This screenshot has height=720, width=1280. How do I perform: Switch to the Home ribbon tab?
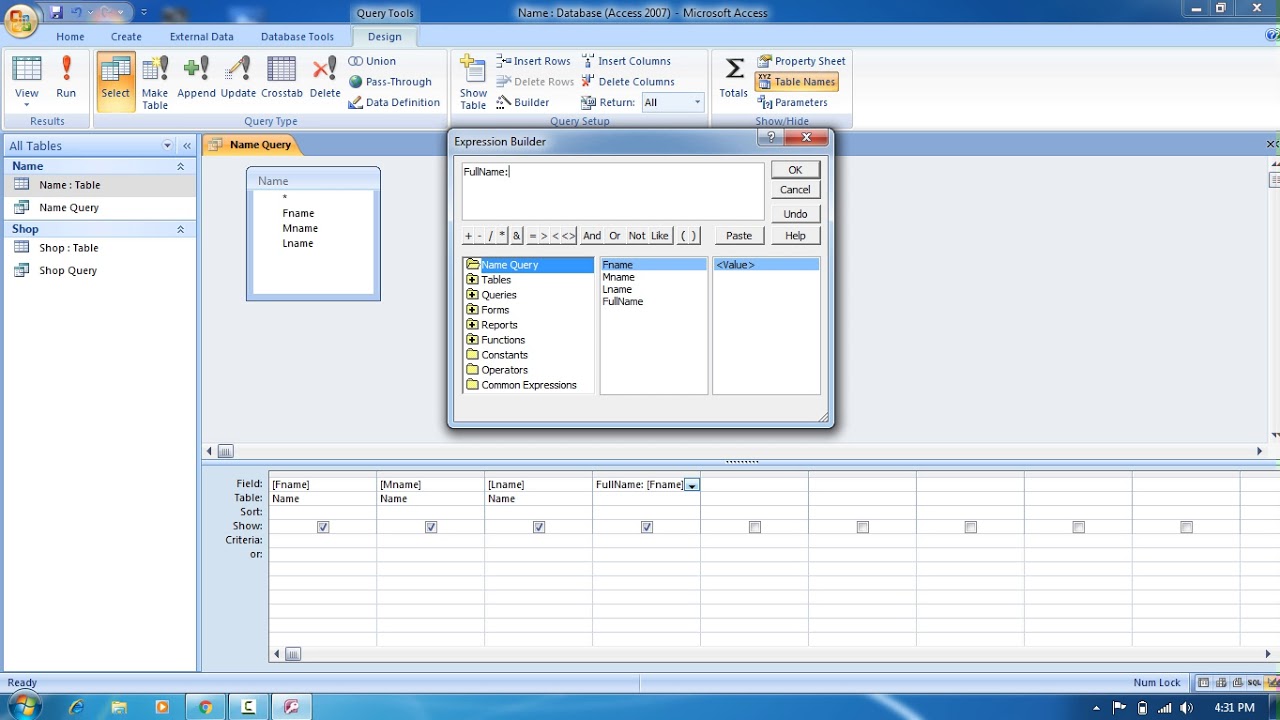tap(70, 37)
